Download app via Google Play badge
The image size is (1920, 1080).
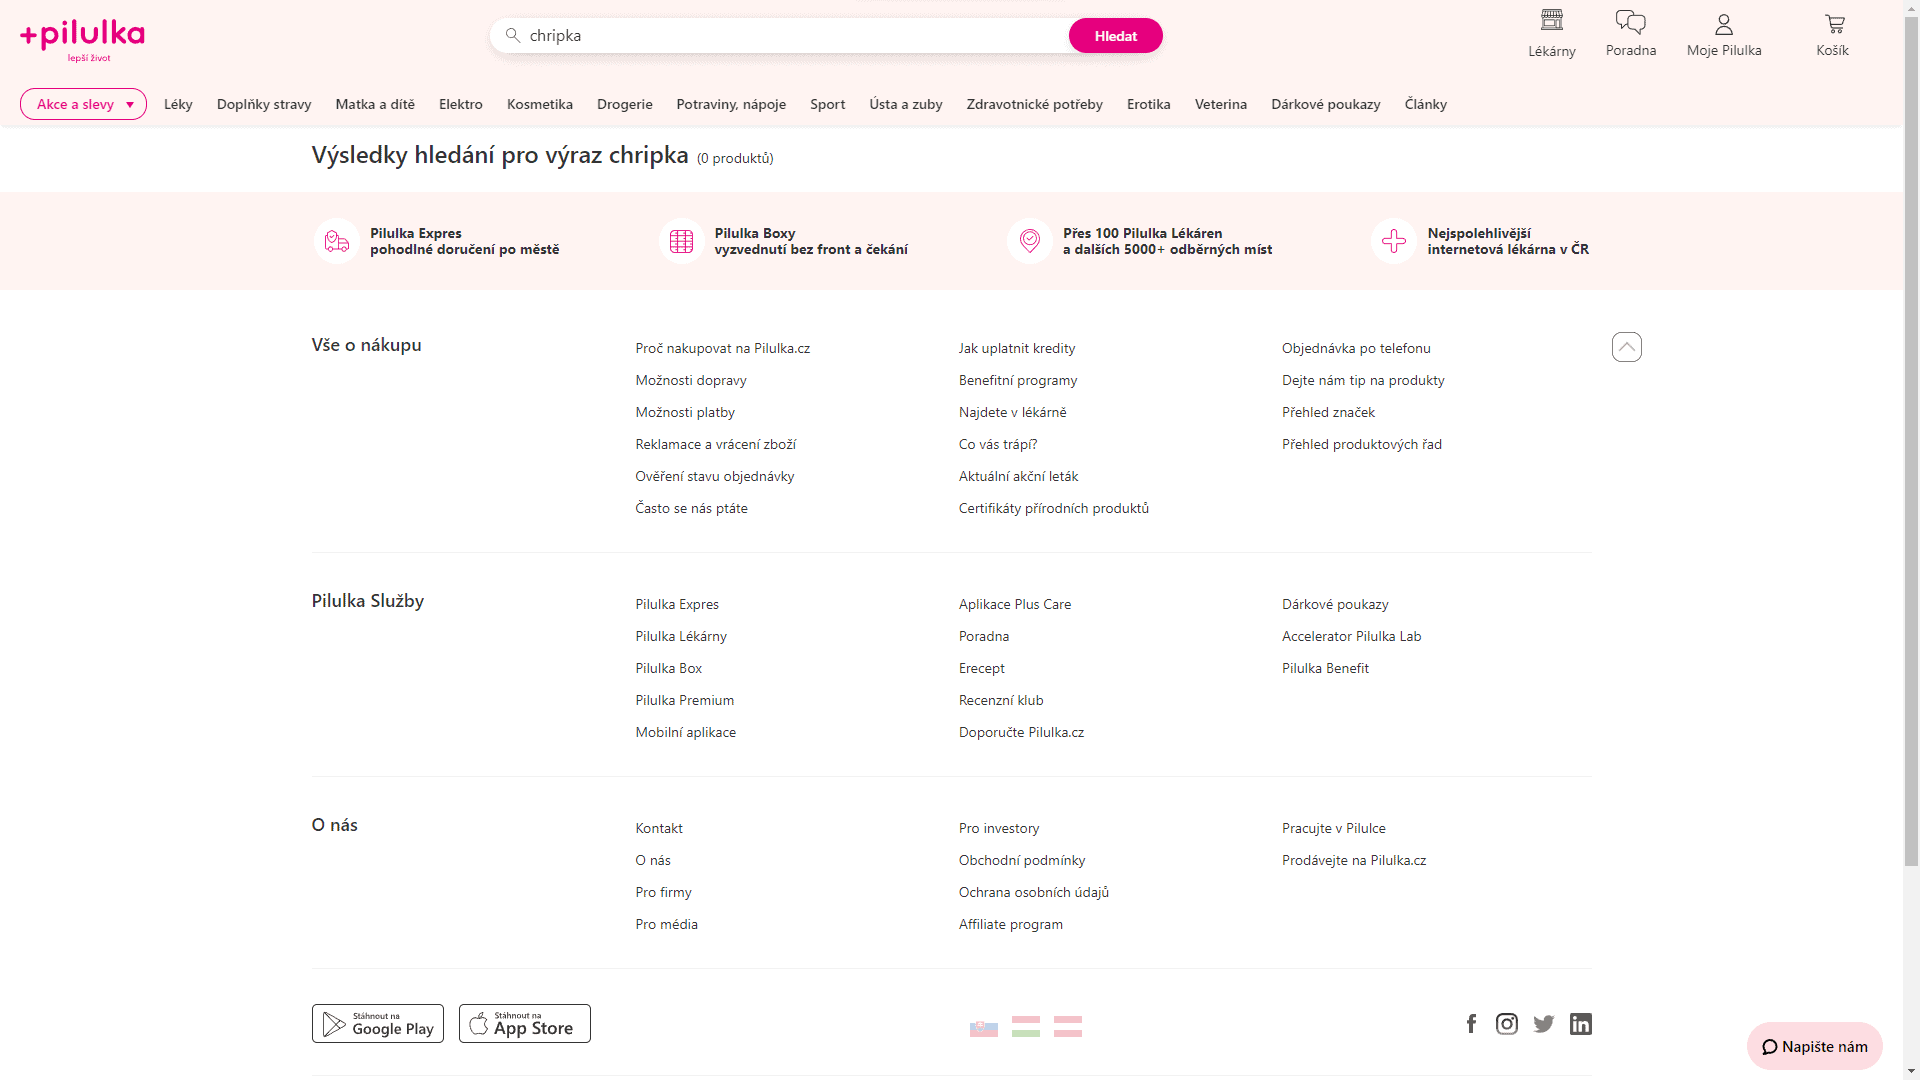pyautogui.click(x=377, y=1024)
